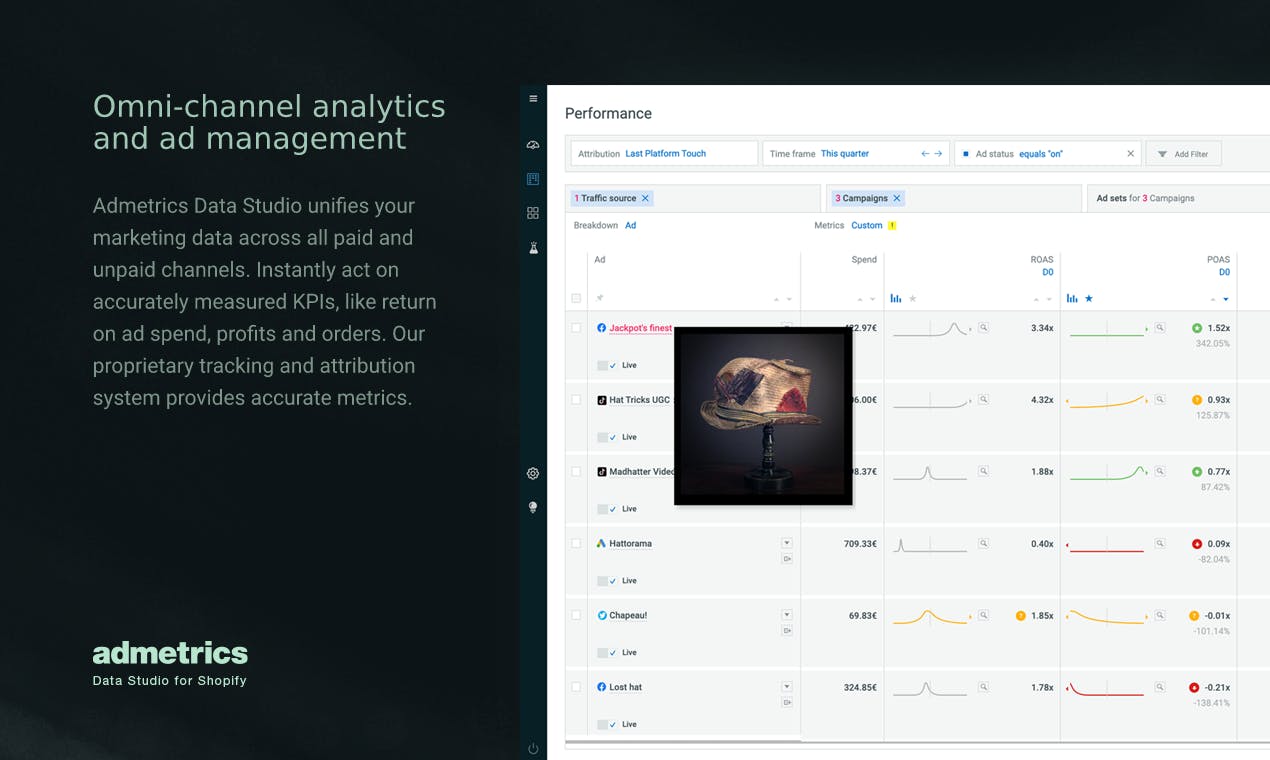Tick the checkbox for Hattorama row
Image resolution: width=1270 pixels, height=760 pixels.
point(576,544)
